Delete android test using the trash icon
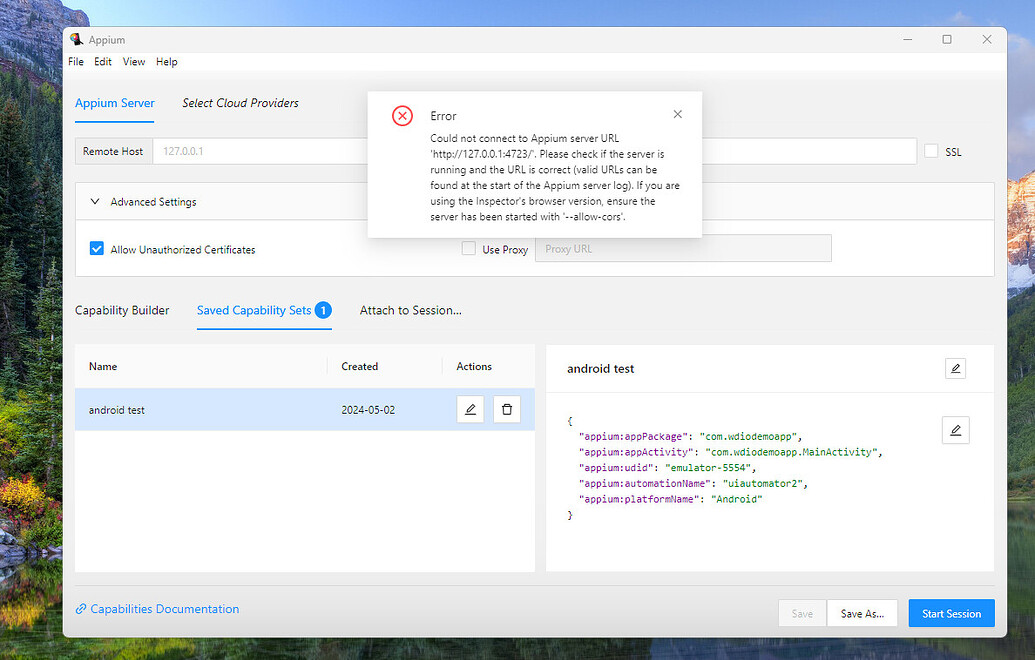Viewport: 1035px width, 660px height. 507,409
